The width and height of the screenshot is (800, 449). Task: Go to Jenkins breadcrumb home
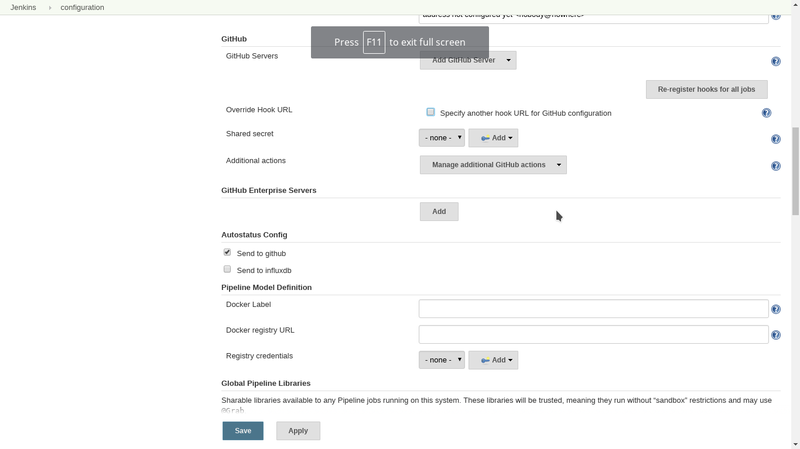click(x=23, y=7)
